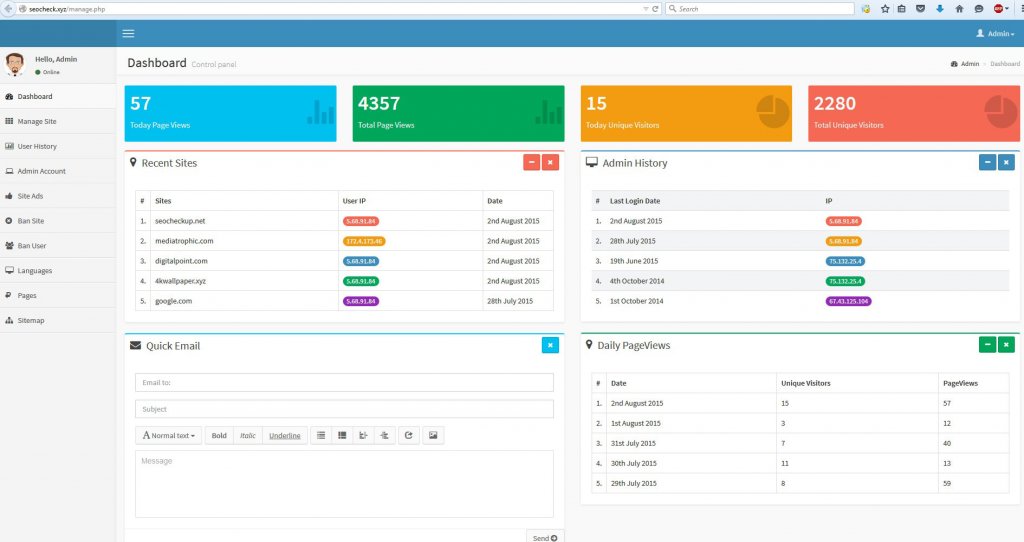Open Manage Site in the sidebar
Screen dimensions: 1024x542
tap(37, 121)
